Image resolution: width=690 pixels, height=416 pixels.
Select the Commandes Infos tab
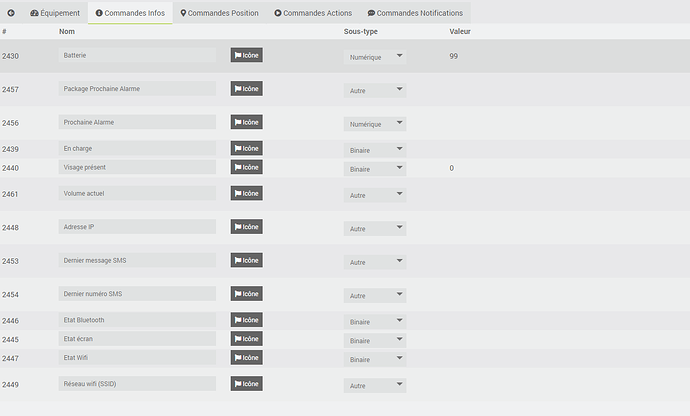click(130, 13)
